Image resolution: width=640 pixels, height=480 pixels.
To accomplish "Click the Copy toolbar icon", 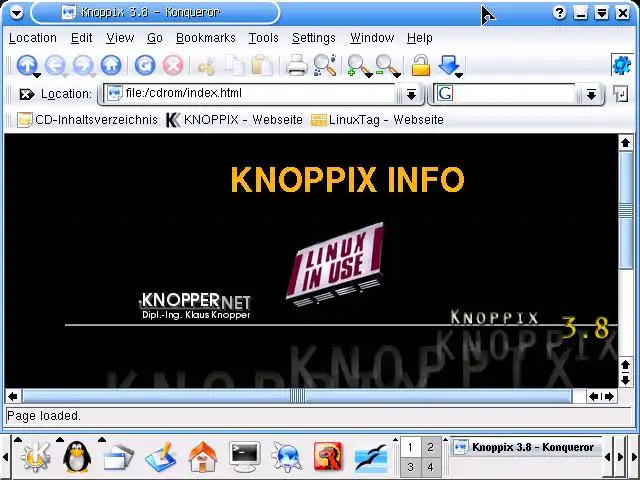I will (235, 65).
